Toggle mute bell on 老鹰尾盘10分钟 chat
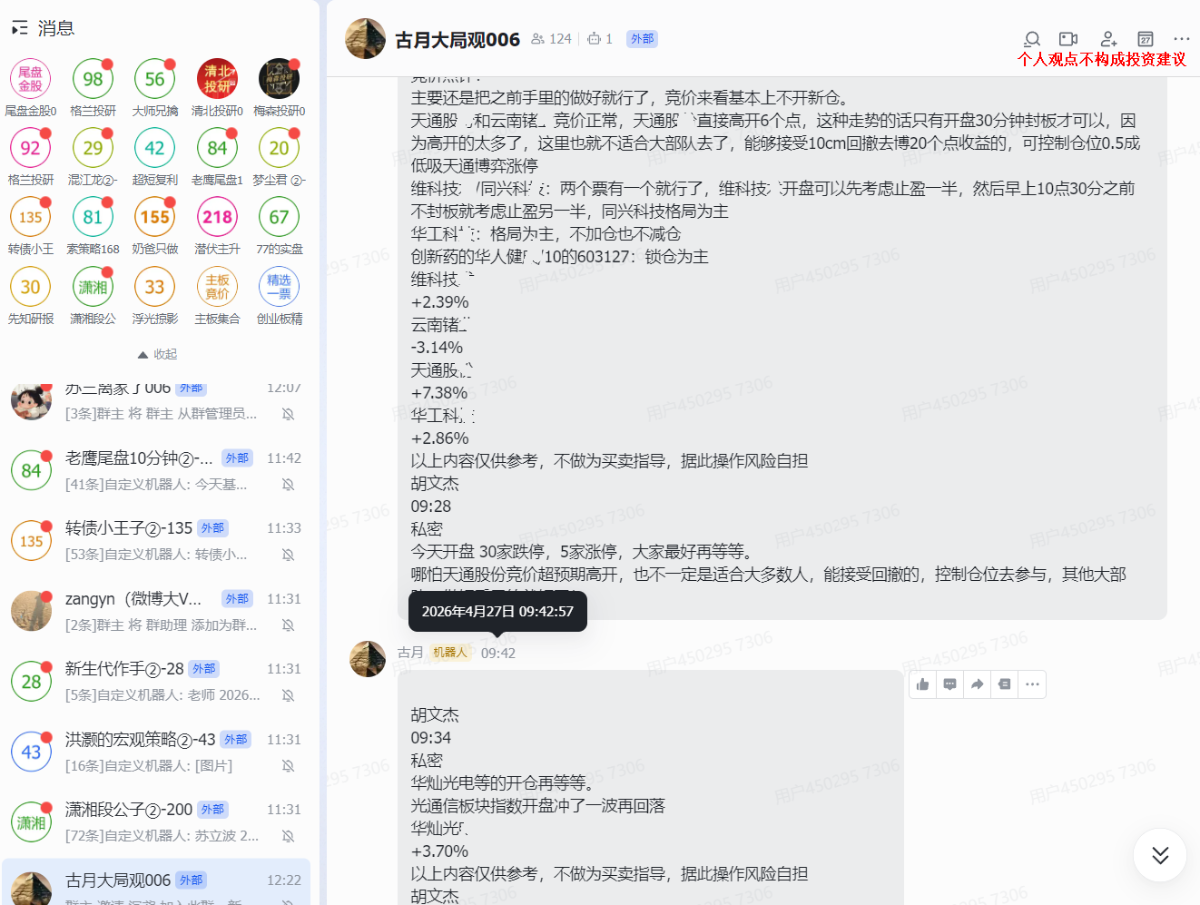 point(288,484)
